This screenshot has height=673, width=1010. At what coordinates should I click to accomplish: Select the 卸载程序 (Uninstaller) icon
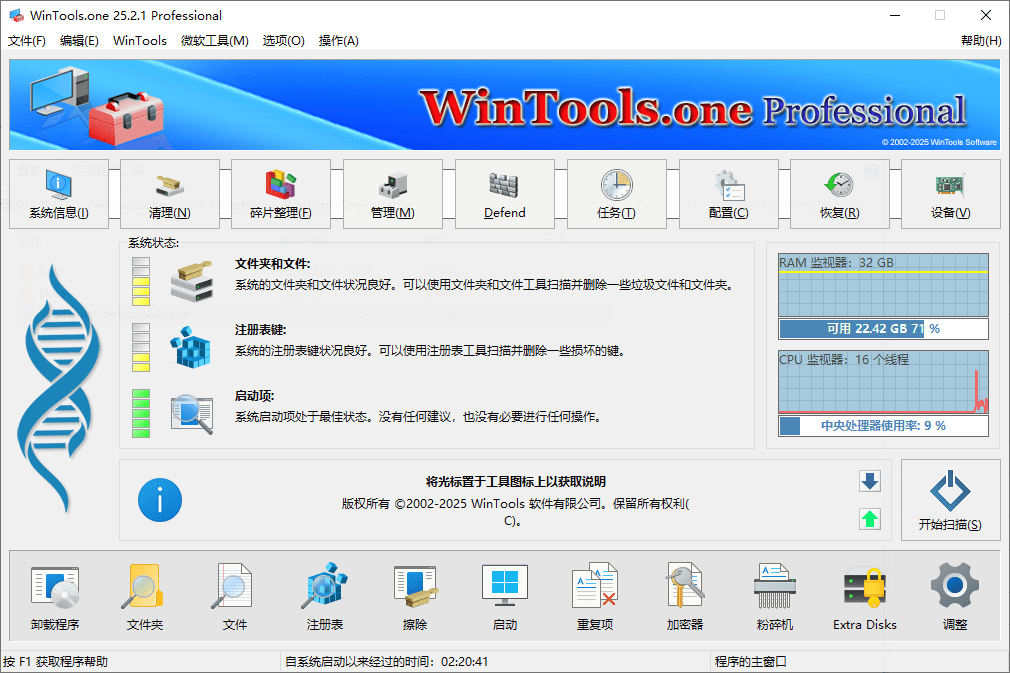tap(55, 596)
